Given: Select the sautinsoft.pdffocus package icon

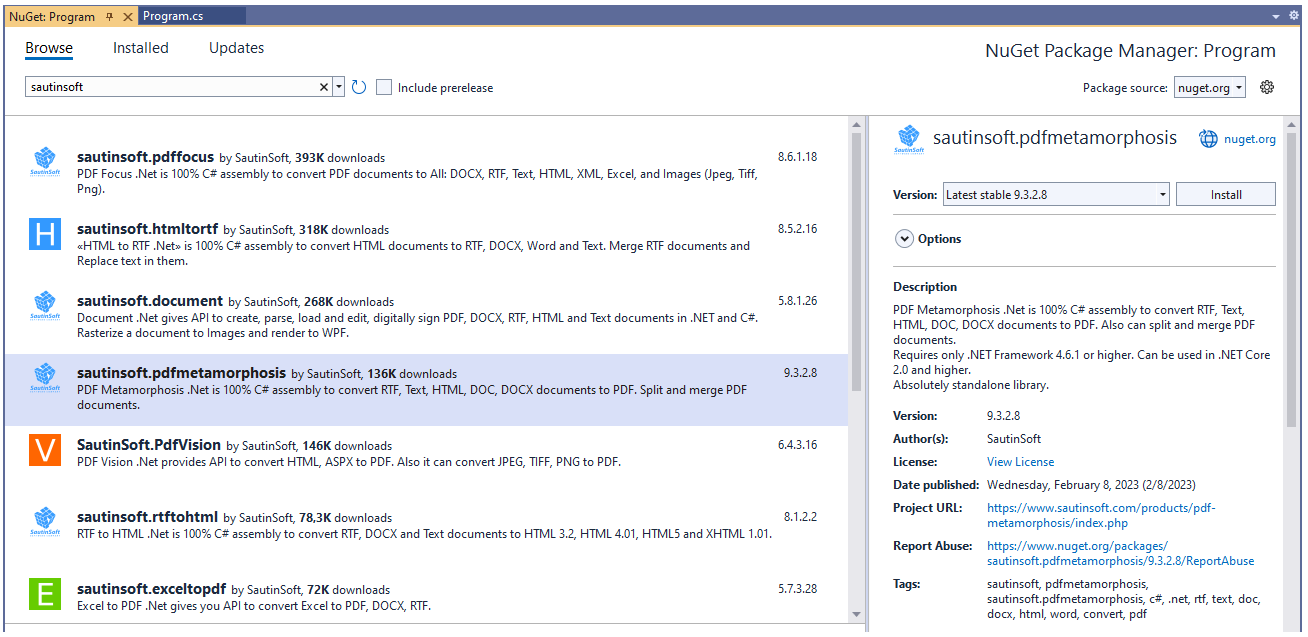Looking at the screenshot, I should (44, 161).
